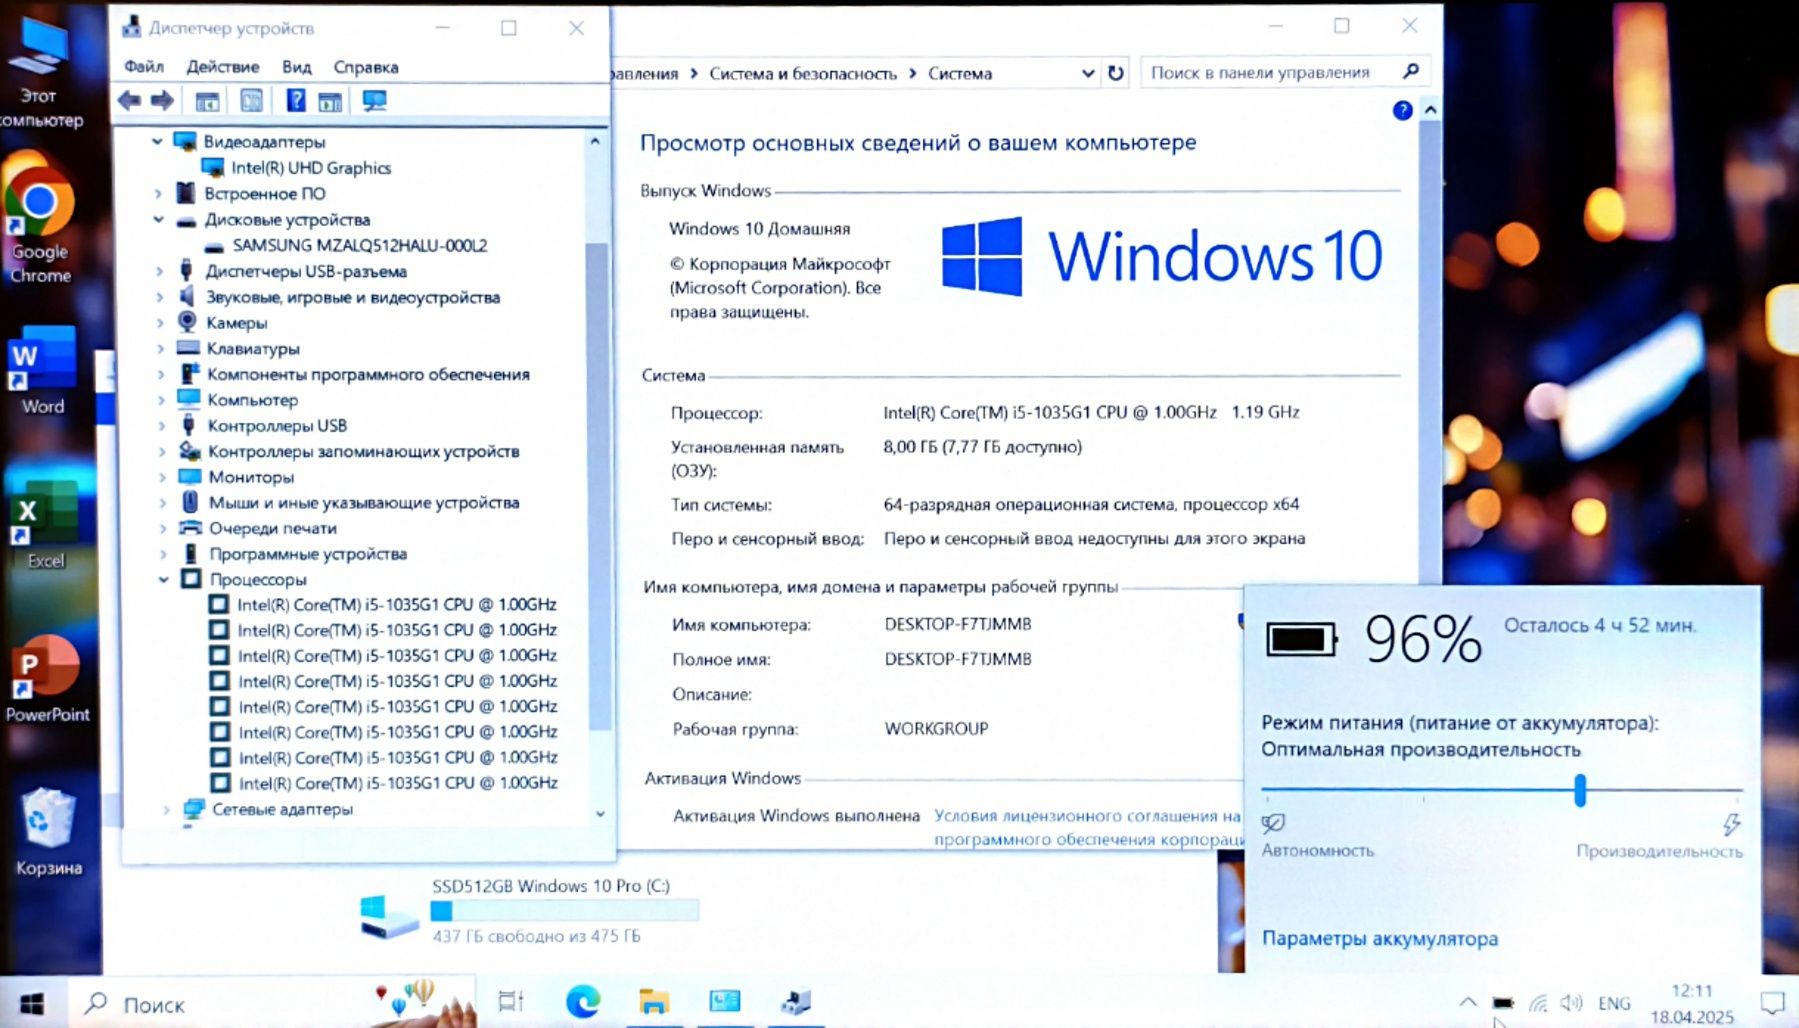Expand the Камеры node
Viewport: 1799px width, 1028px height.
click(x=160, y=322)
